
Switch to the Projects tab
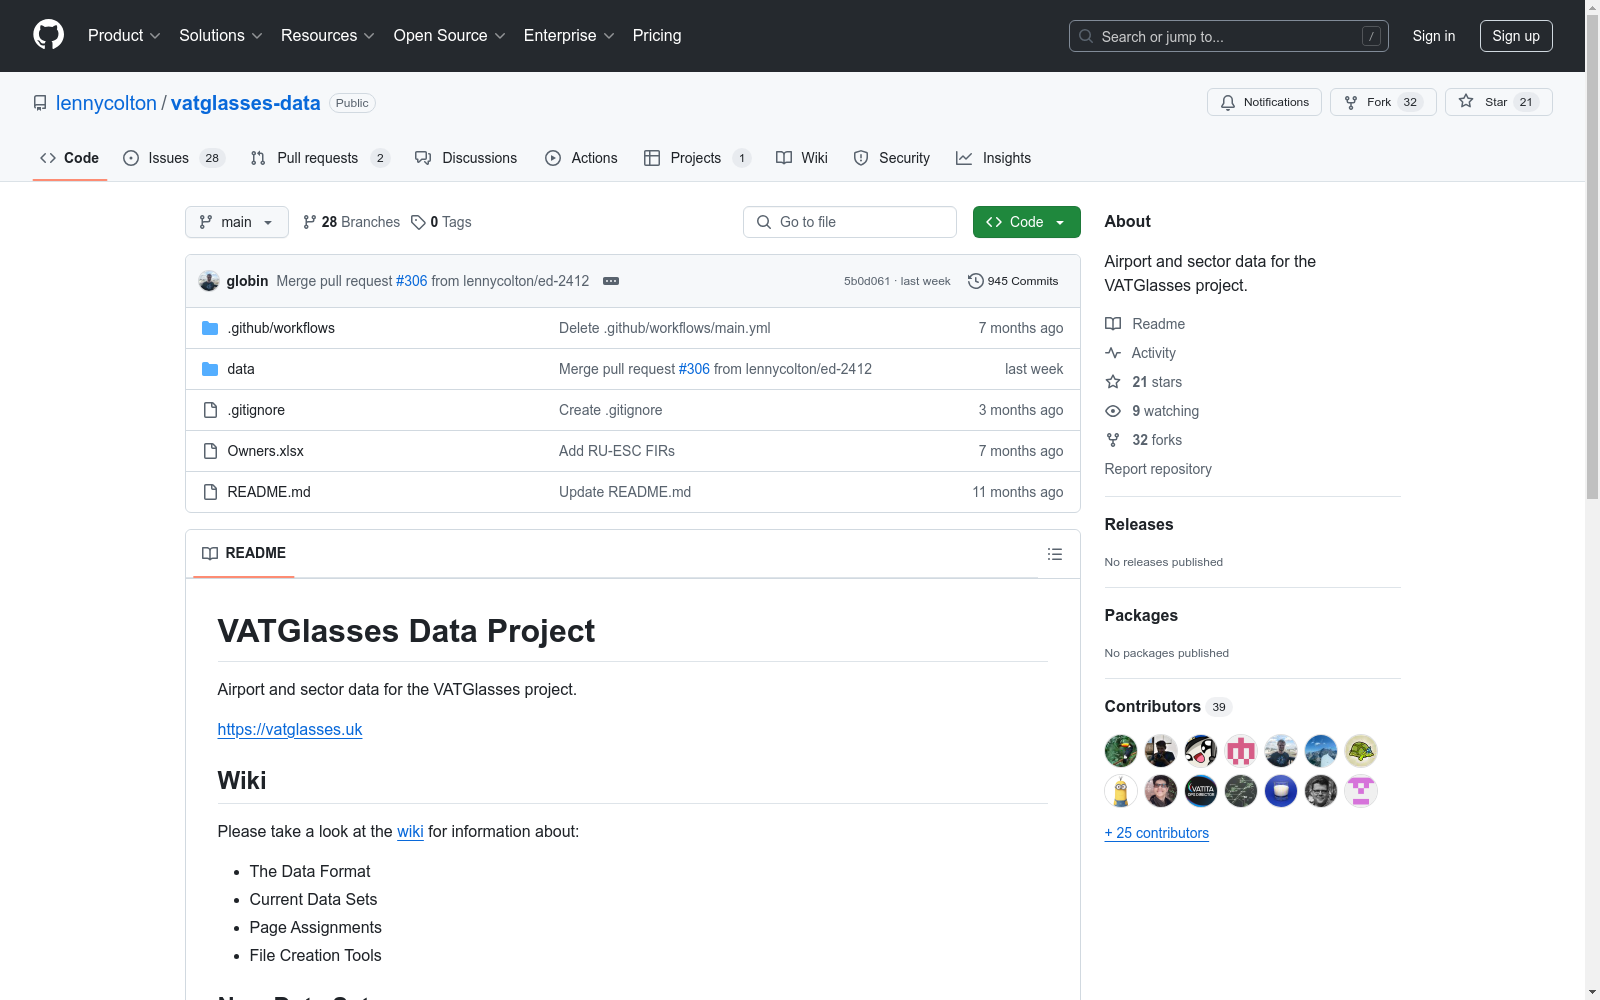[697, 158]
